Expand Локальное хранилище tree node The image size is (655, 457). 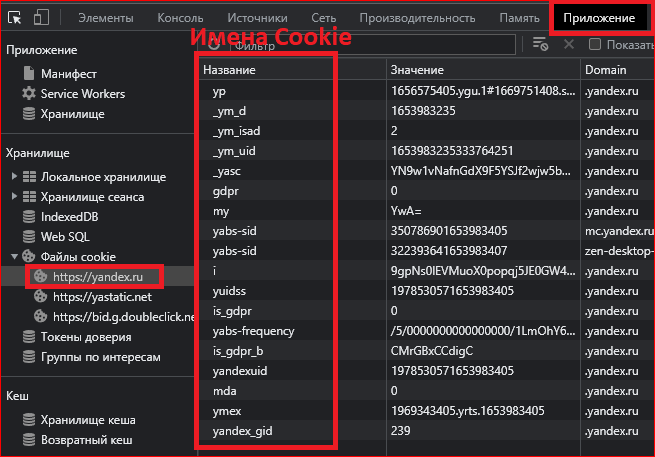pyautogui.click(x=14, y=176)
